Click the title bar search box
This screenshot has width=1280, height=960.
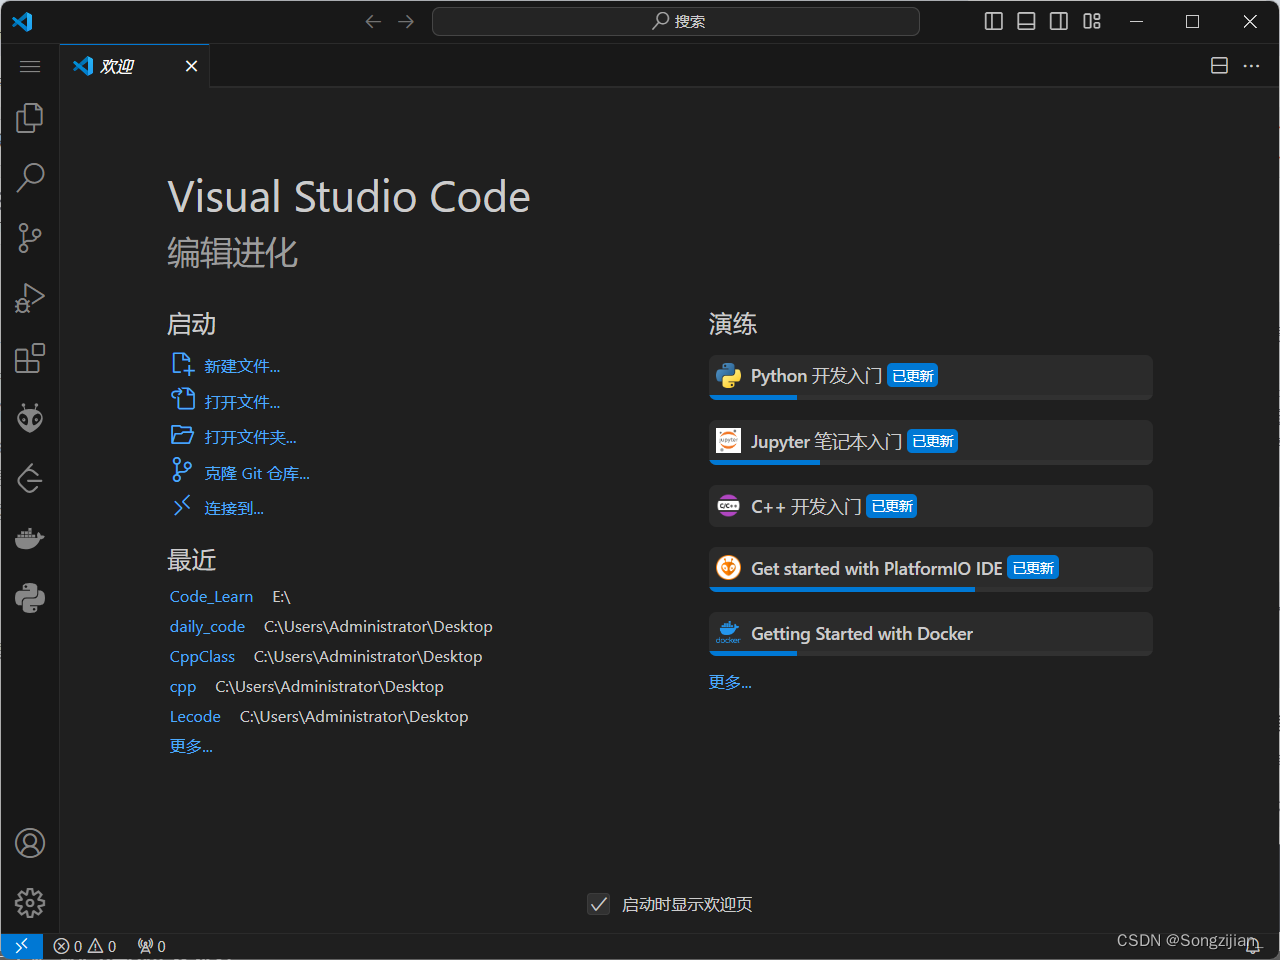pyautogui.click(x=676, y=21)
